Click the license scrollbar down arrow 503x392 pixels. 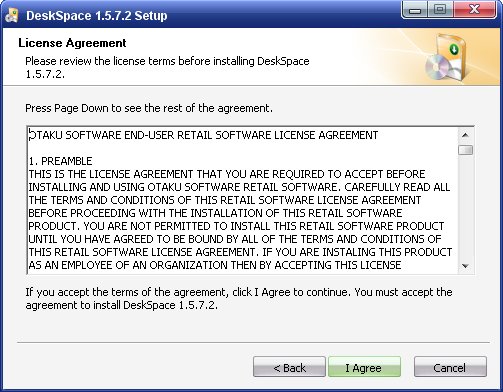pyautogui.click(x=465, y=266)
